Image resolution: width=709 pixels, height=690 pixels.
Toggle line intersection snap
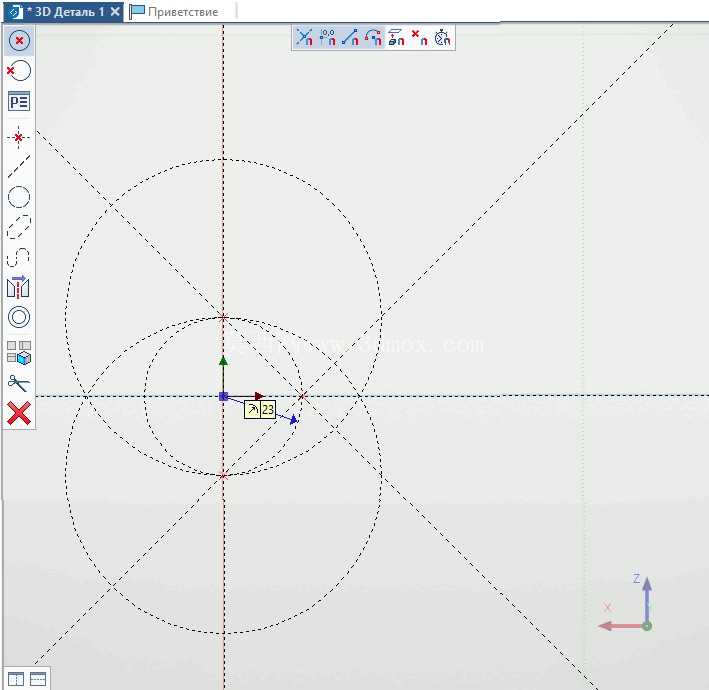click(x=304, y=38)
